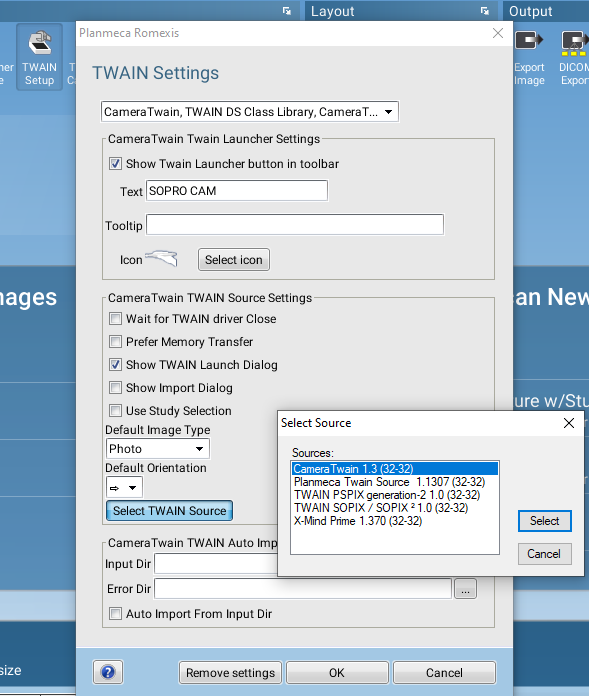Click OK in TWAIN Settings
Screen dimensions: 589x696
tap(337, 672)
